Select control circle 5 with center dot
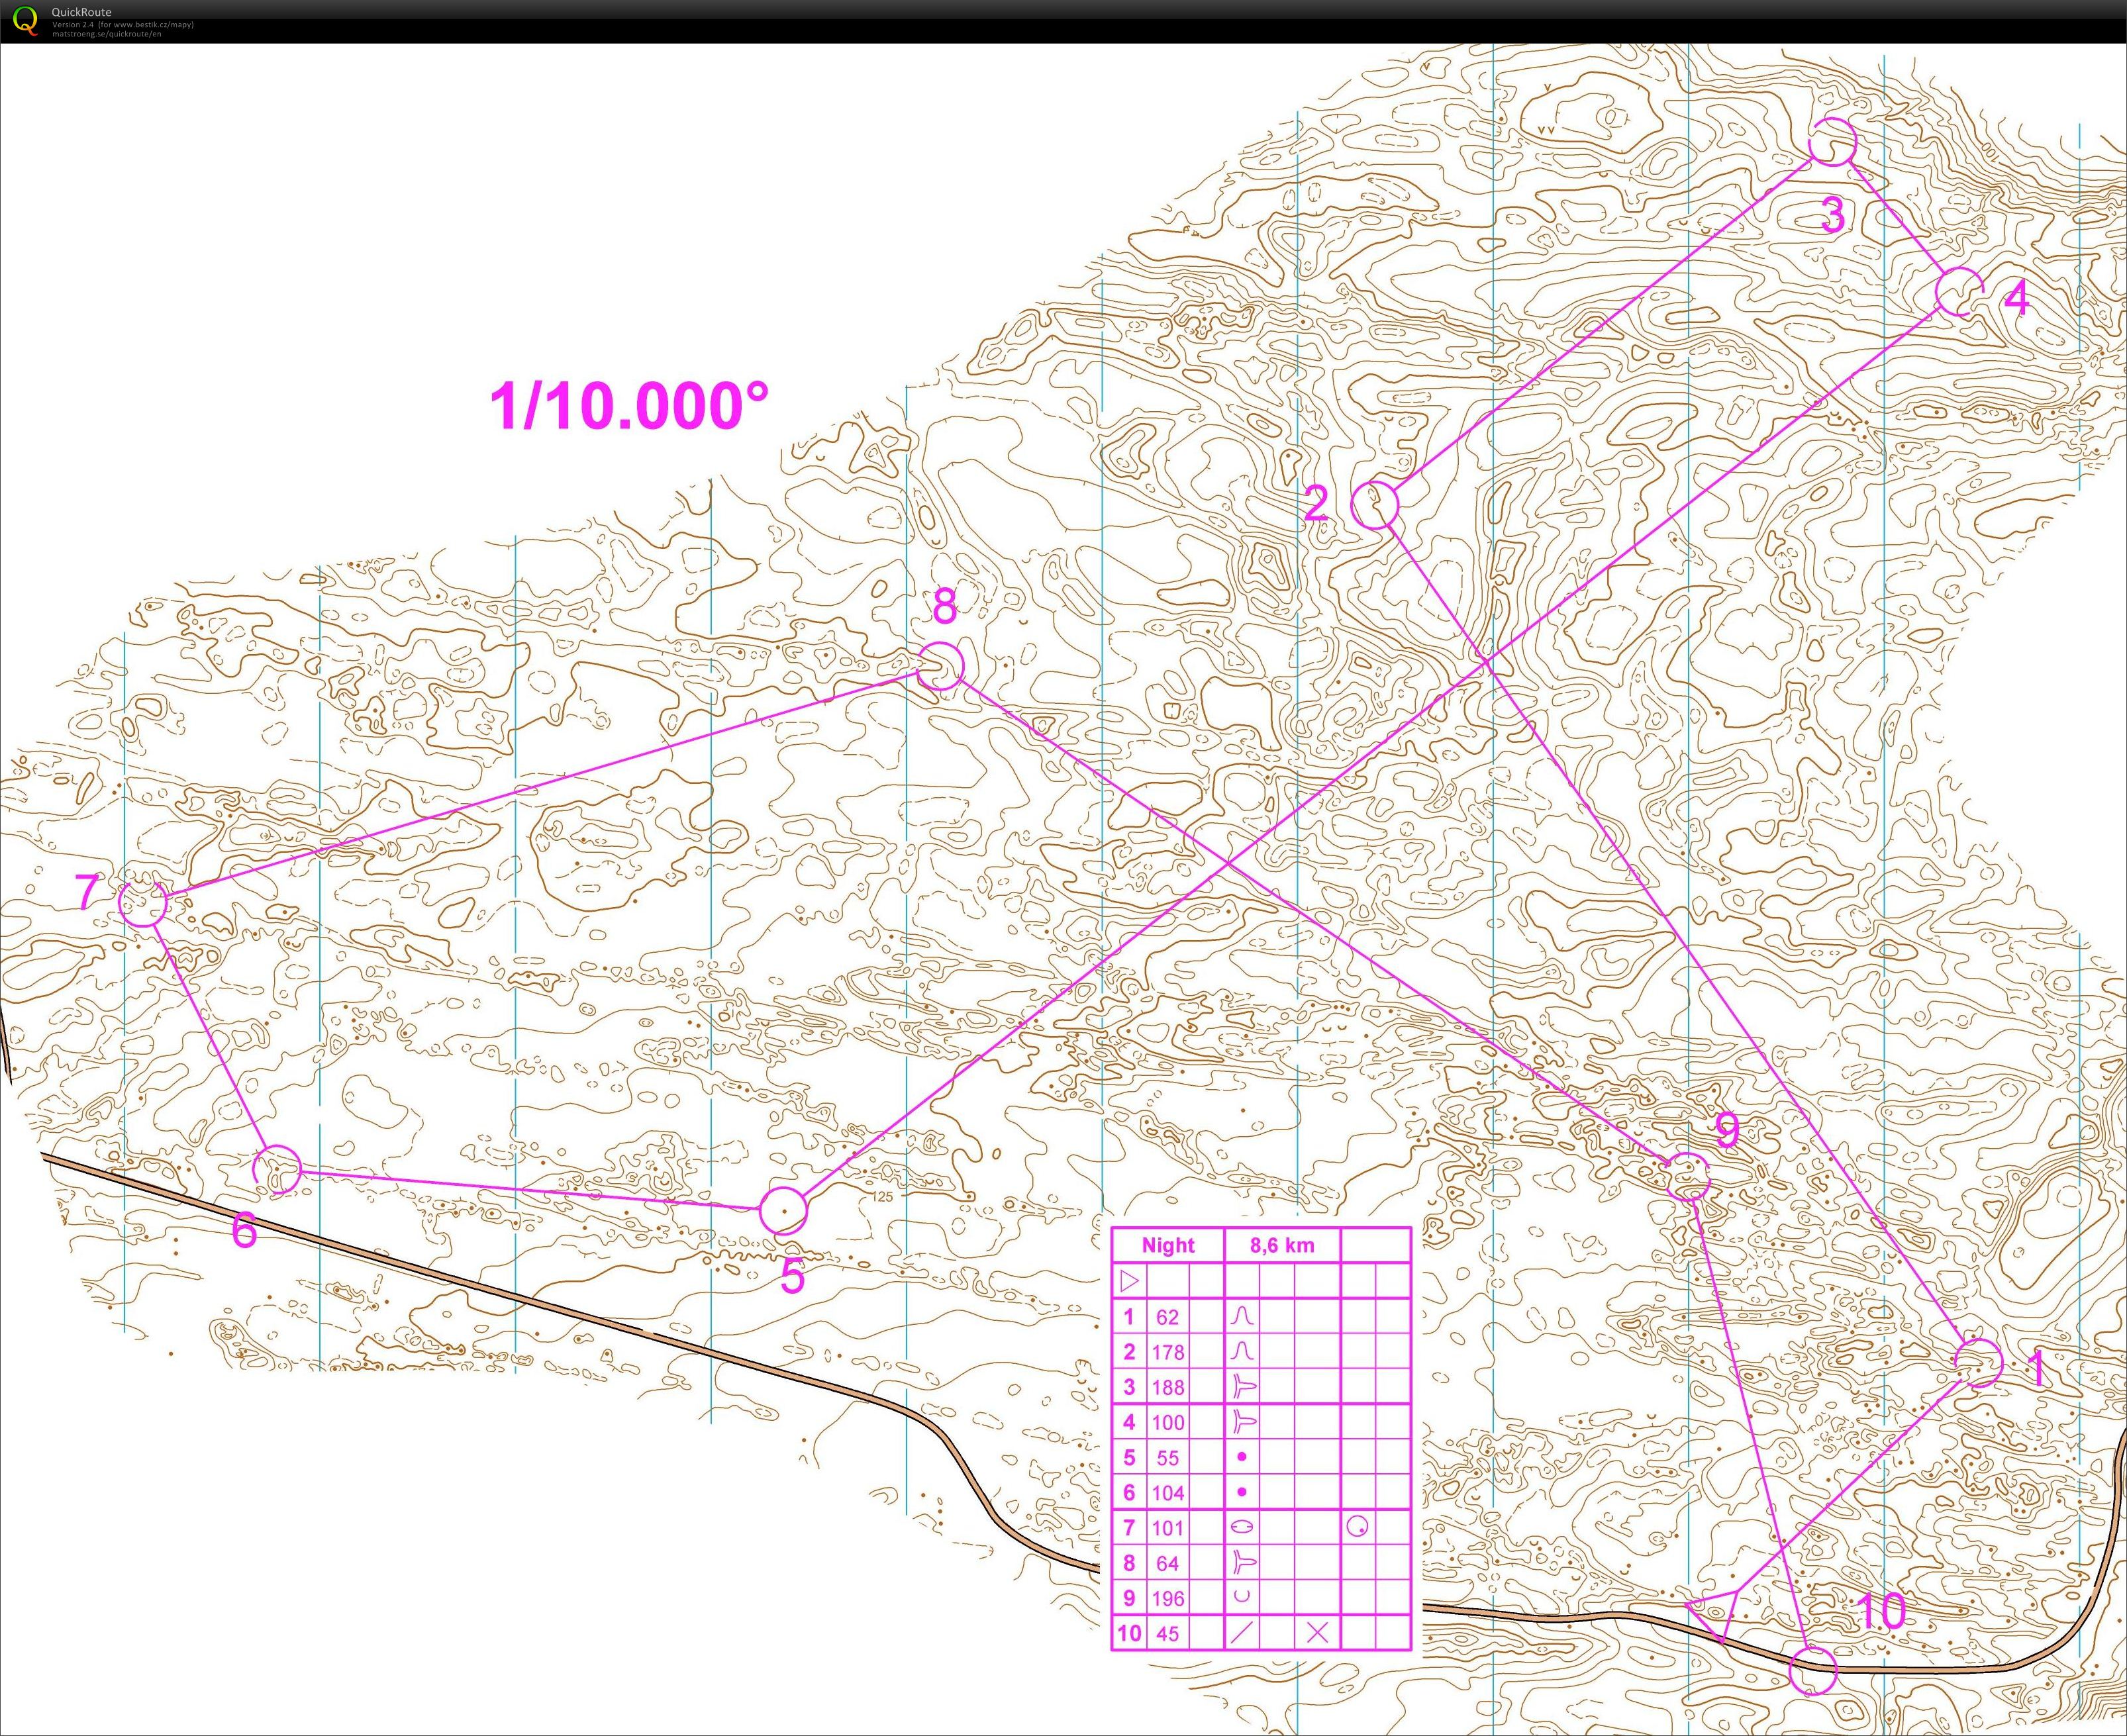 [x=784, y=1211]
